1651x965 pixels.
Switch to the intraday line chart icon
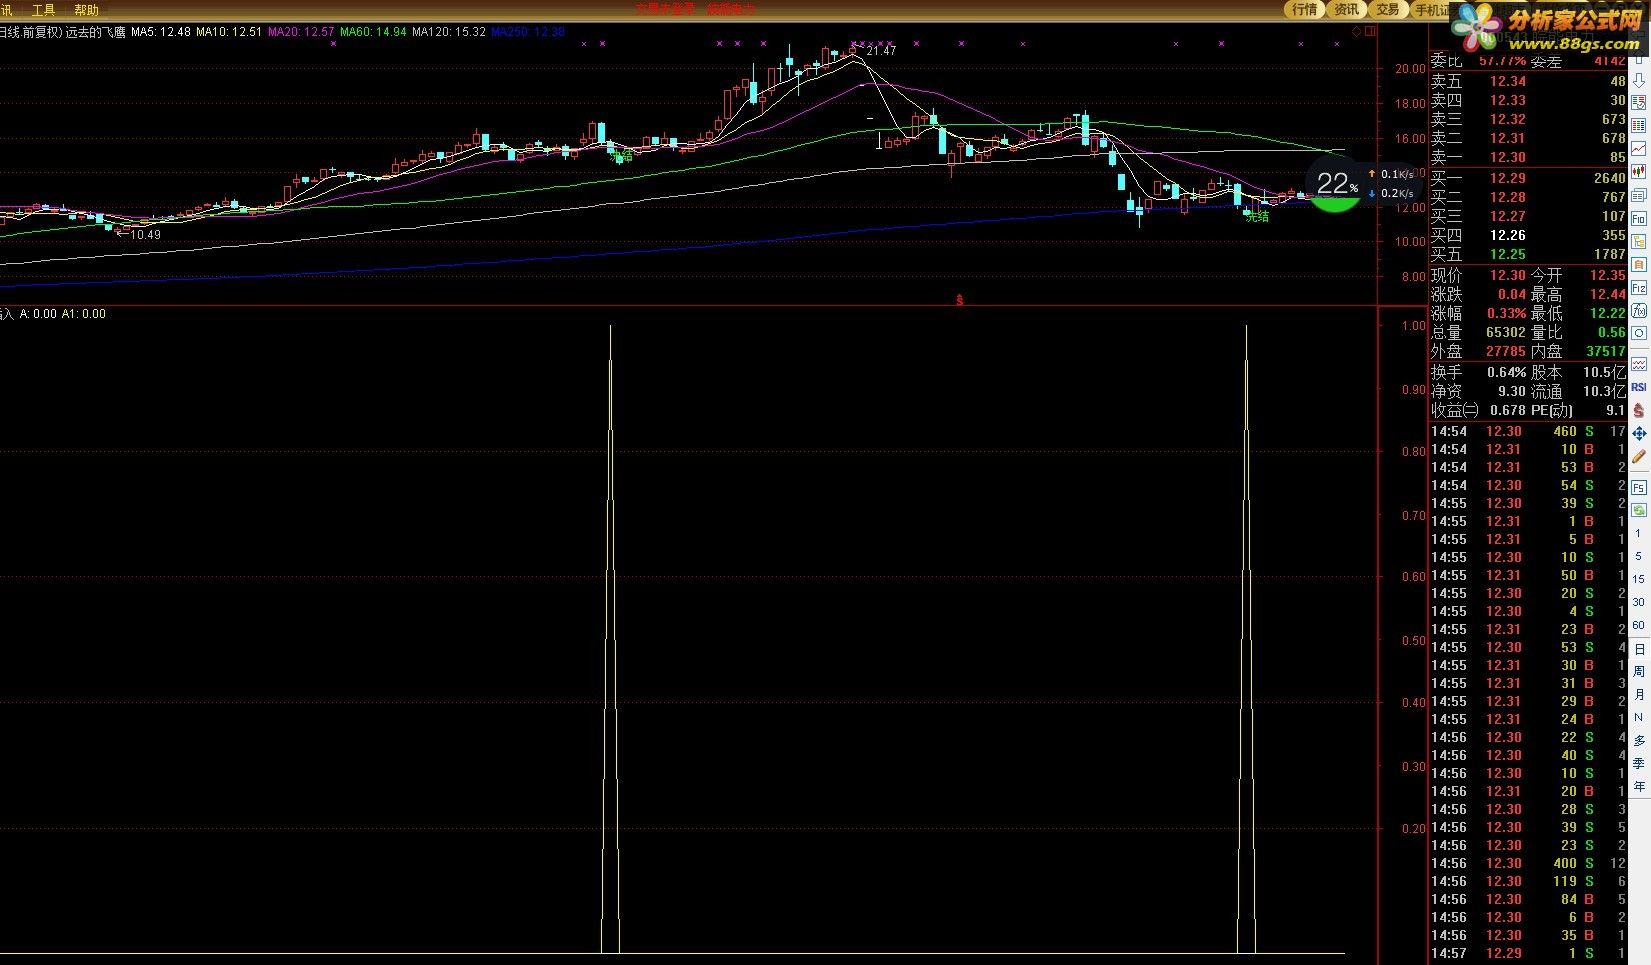click(1639, 148)
